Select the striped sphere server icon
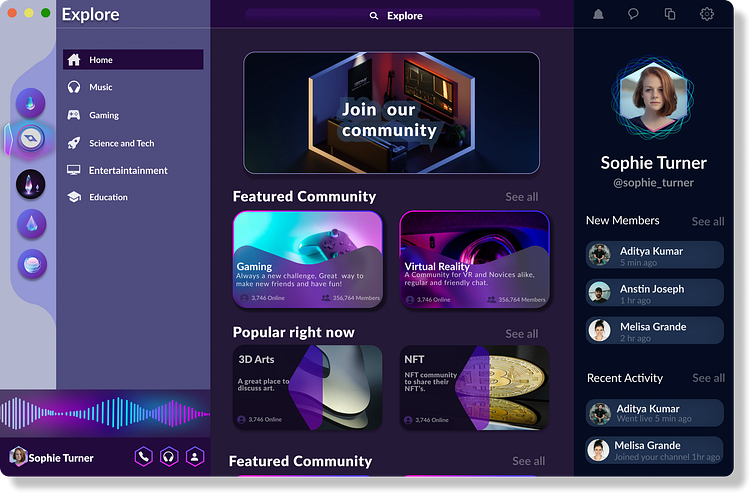The height and width of the screenshot is (495, 752). click(32, 264)
